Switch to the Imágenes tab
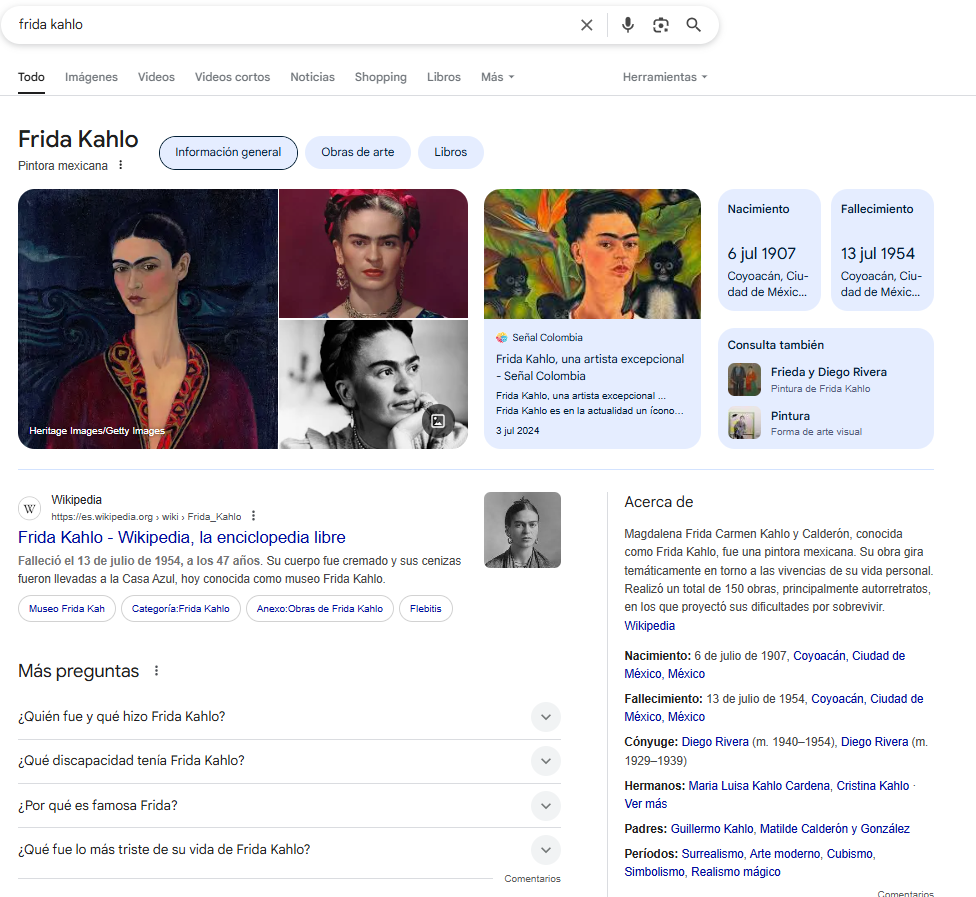976x897 pixels. tap(91, 77)
